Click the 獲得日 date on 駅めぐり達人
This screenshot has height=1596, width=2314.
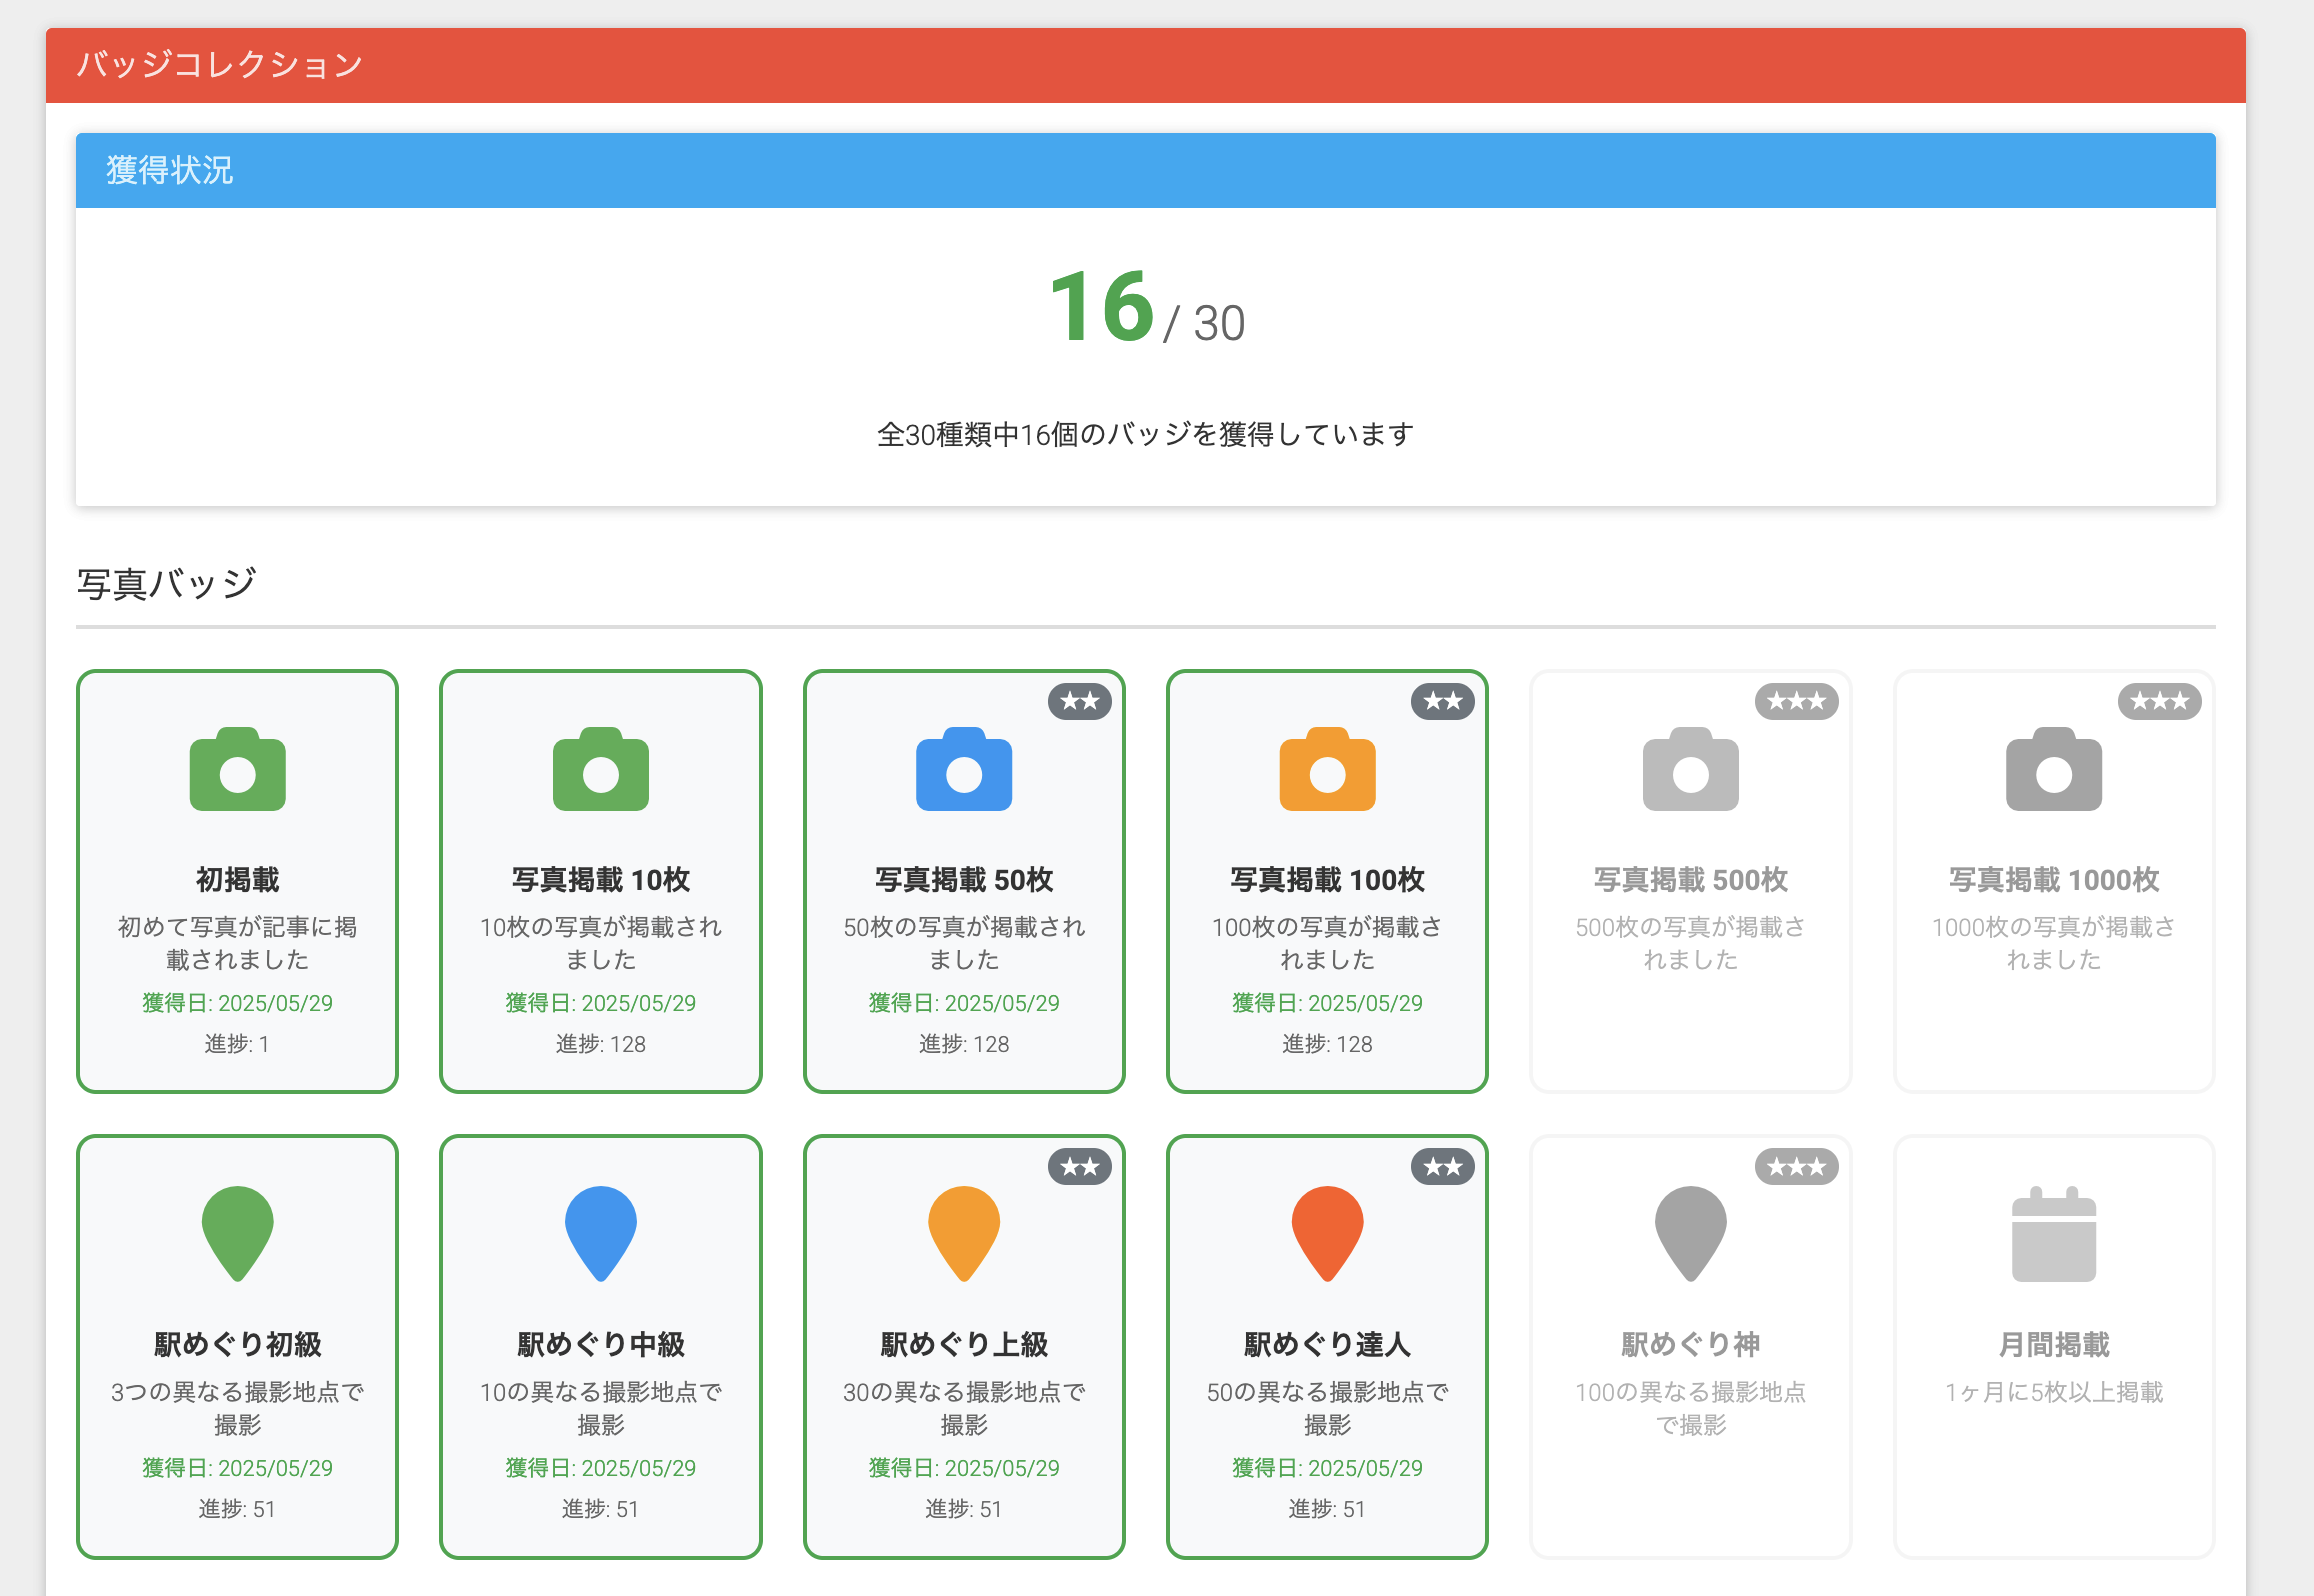point(1327,1468)
